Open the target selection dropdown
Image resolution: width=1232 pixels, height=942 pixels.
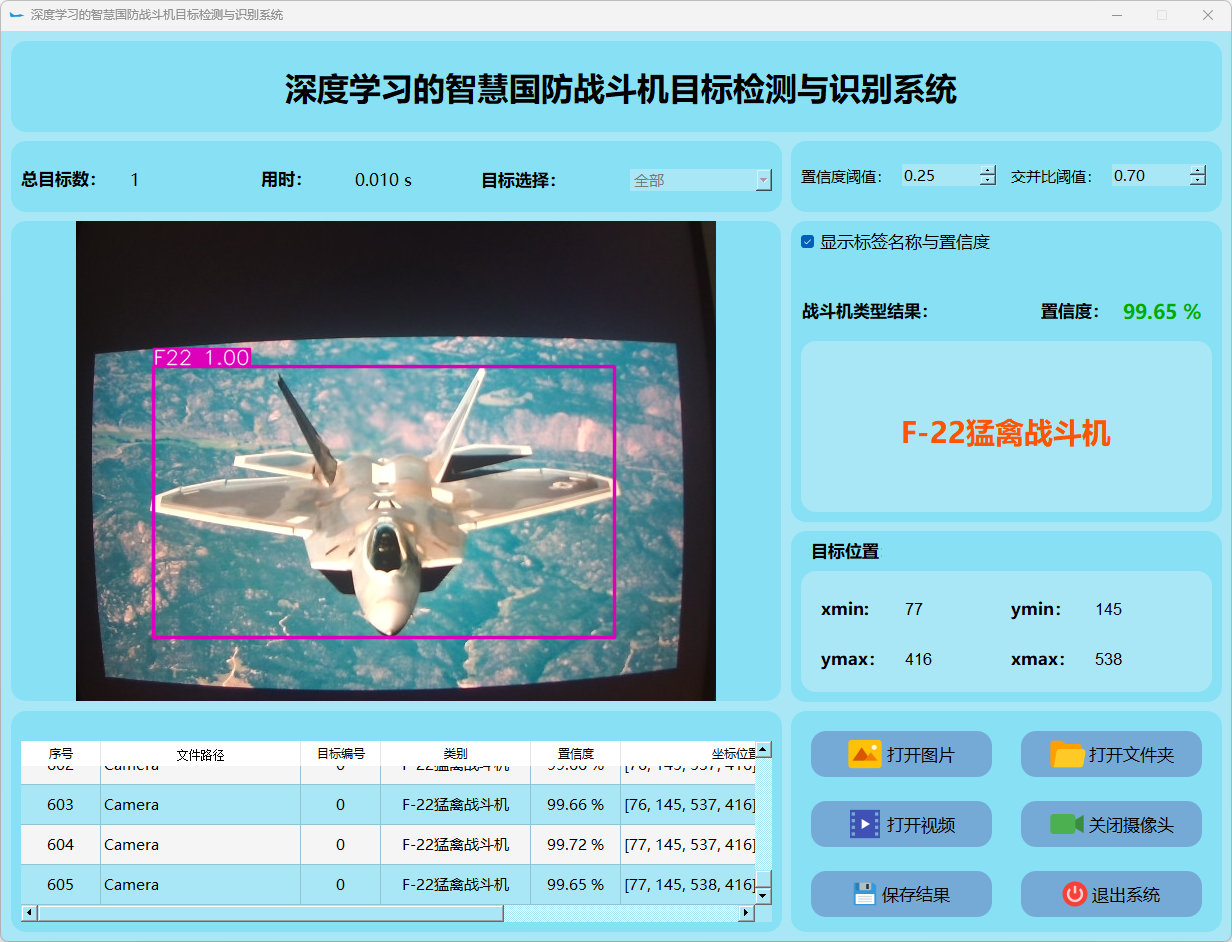coord(763,180)
